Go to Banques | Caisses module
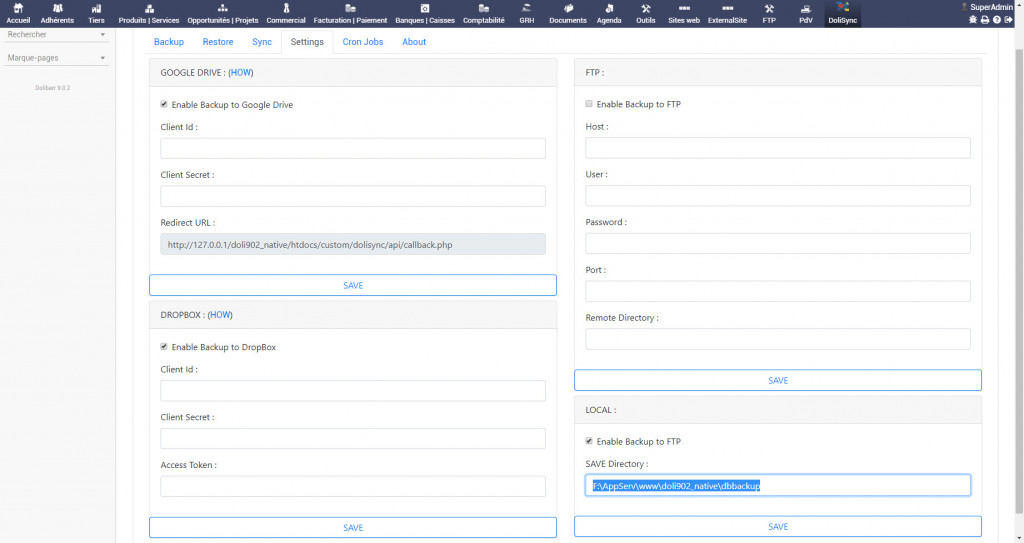Screen dimensions: 1024x543 427,13
